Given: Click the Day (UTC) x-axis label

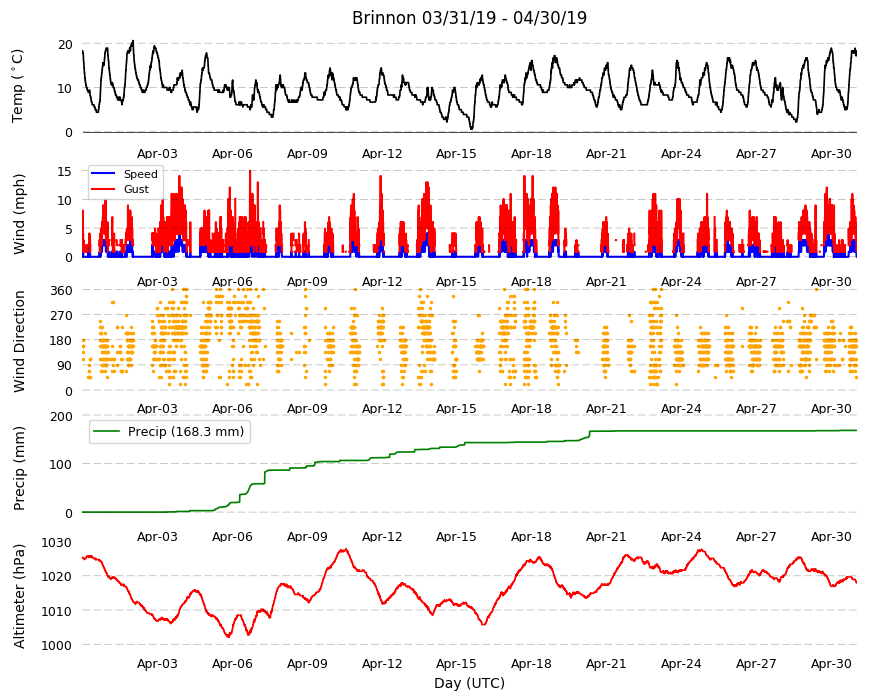Looking at the screenshot, I should click(x=469, y=683).
